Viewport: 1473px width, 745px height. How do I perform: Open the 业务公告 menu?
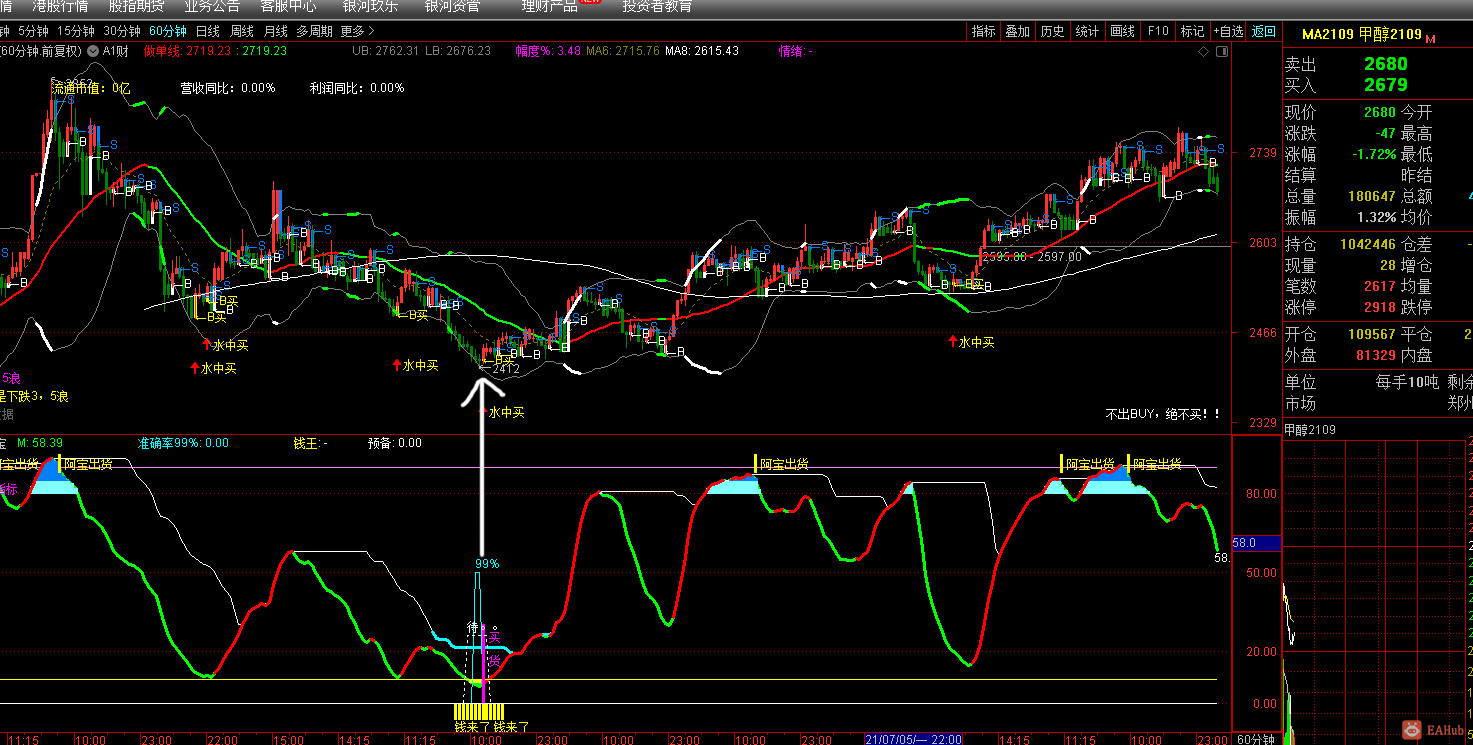pos(212,6)
